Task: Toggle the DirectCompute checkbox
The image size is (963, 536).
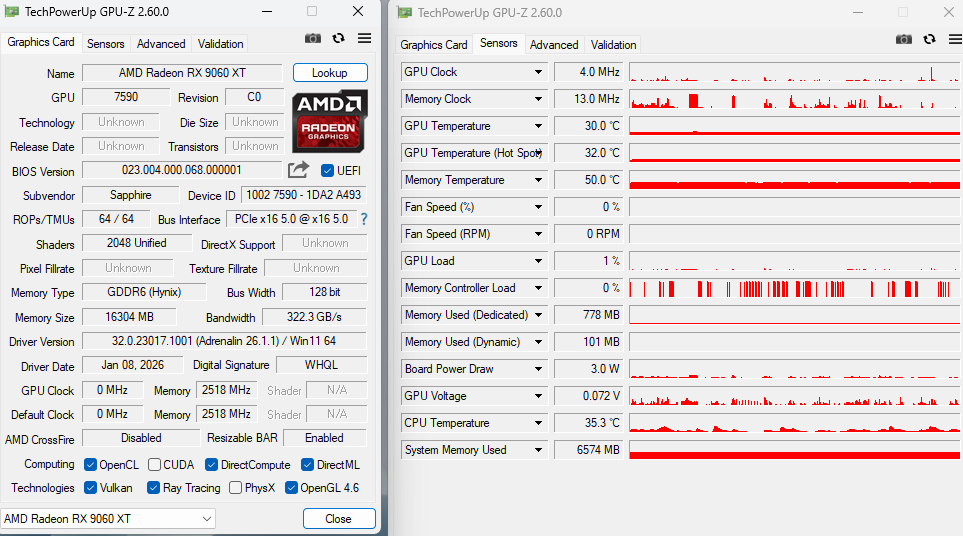Action: point(211,465)
